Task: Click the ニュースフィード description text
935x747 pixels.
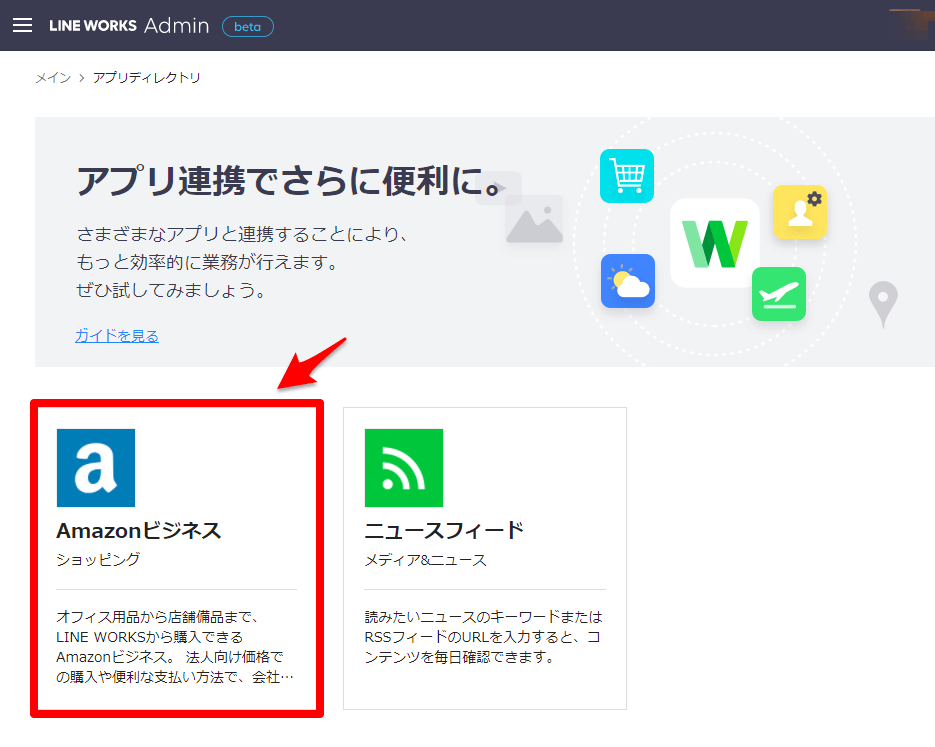Action: point(484,637)
